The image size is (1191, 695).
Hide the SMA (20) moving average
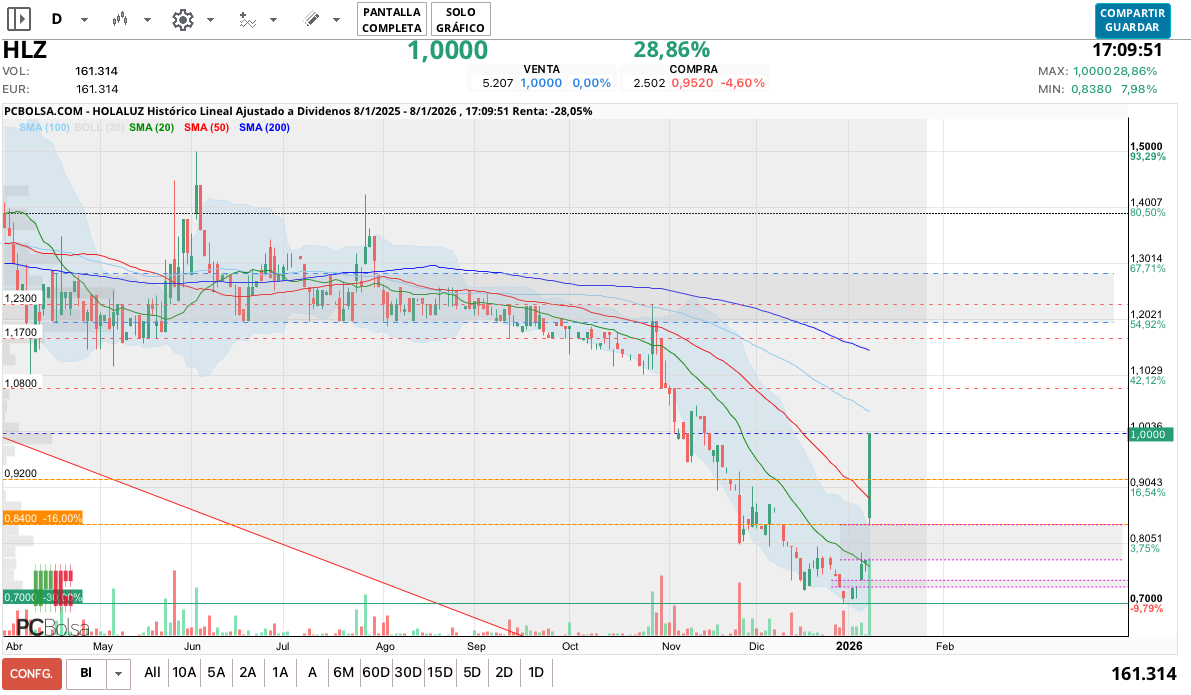pyautogui.click(x=152, y=128)
